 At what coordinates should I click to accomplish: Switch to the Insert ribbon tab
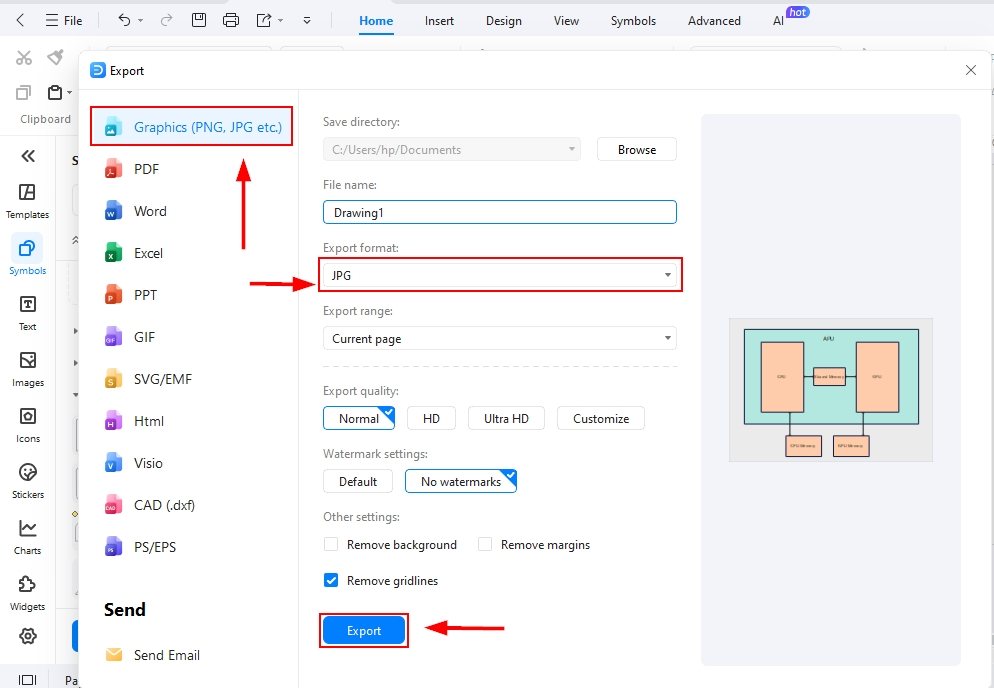pyautogui.click(x=439, y=20)
